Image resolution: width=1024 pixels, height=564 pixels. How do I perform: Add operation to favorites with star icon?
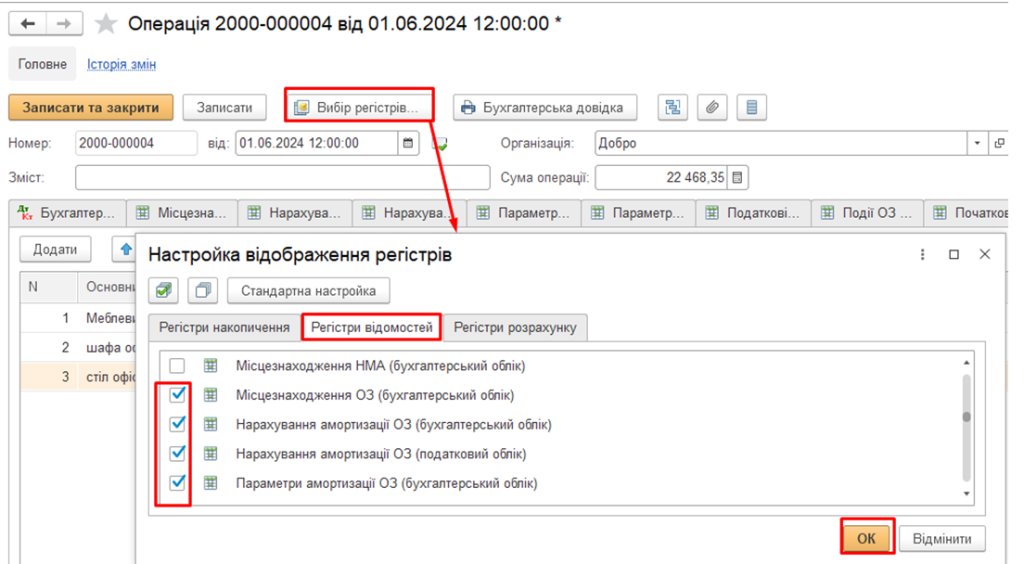105,24
